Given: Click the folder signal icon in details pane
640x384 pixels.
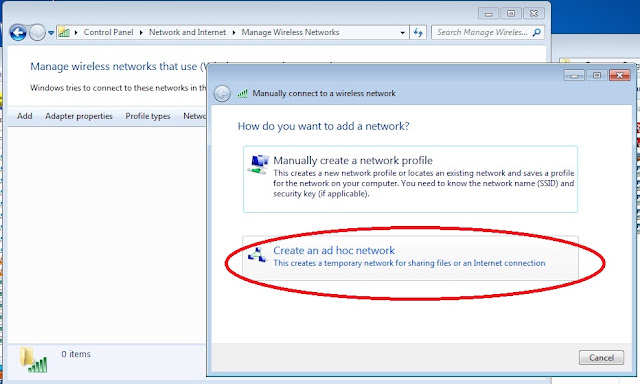Looking at the screenshot, I should (x=33, y=360).
